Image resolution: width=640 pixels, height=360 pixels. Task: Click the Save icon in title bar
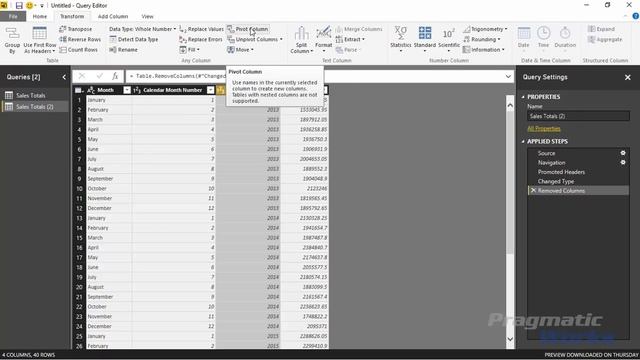[x=19, y=6]
